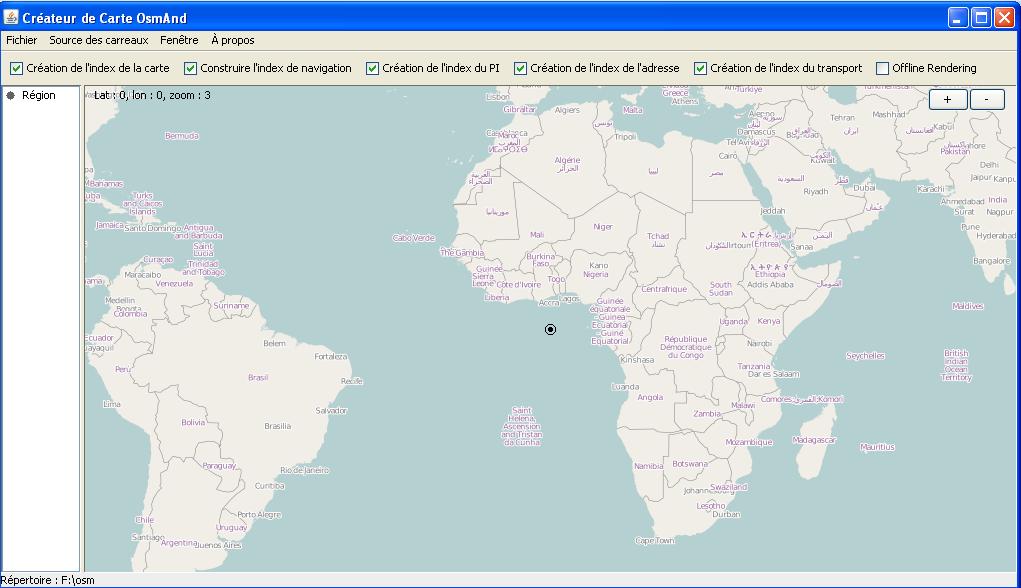This screenshot has height=588, width=1021.
Task: Click the Java icon in the title bar
Action: (x=11, y=17)
